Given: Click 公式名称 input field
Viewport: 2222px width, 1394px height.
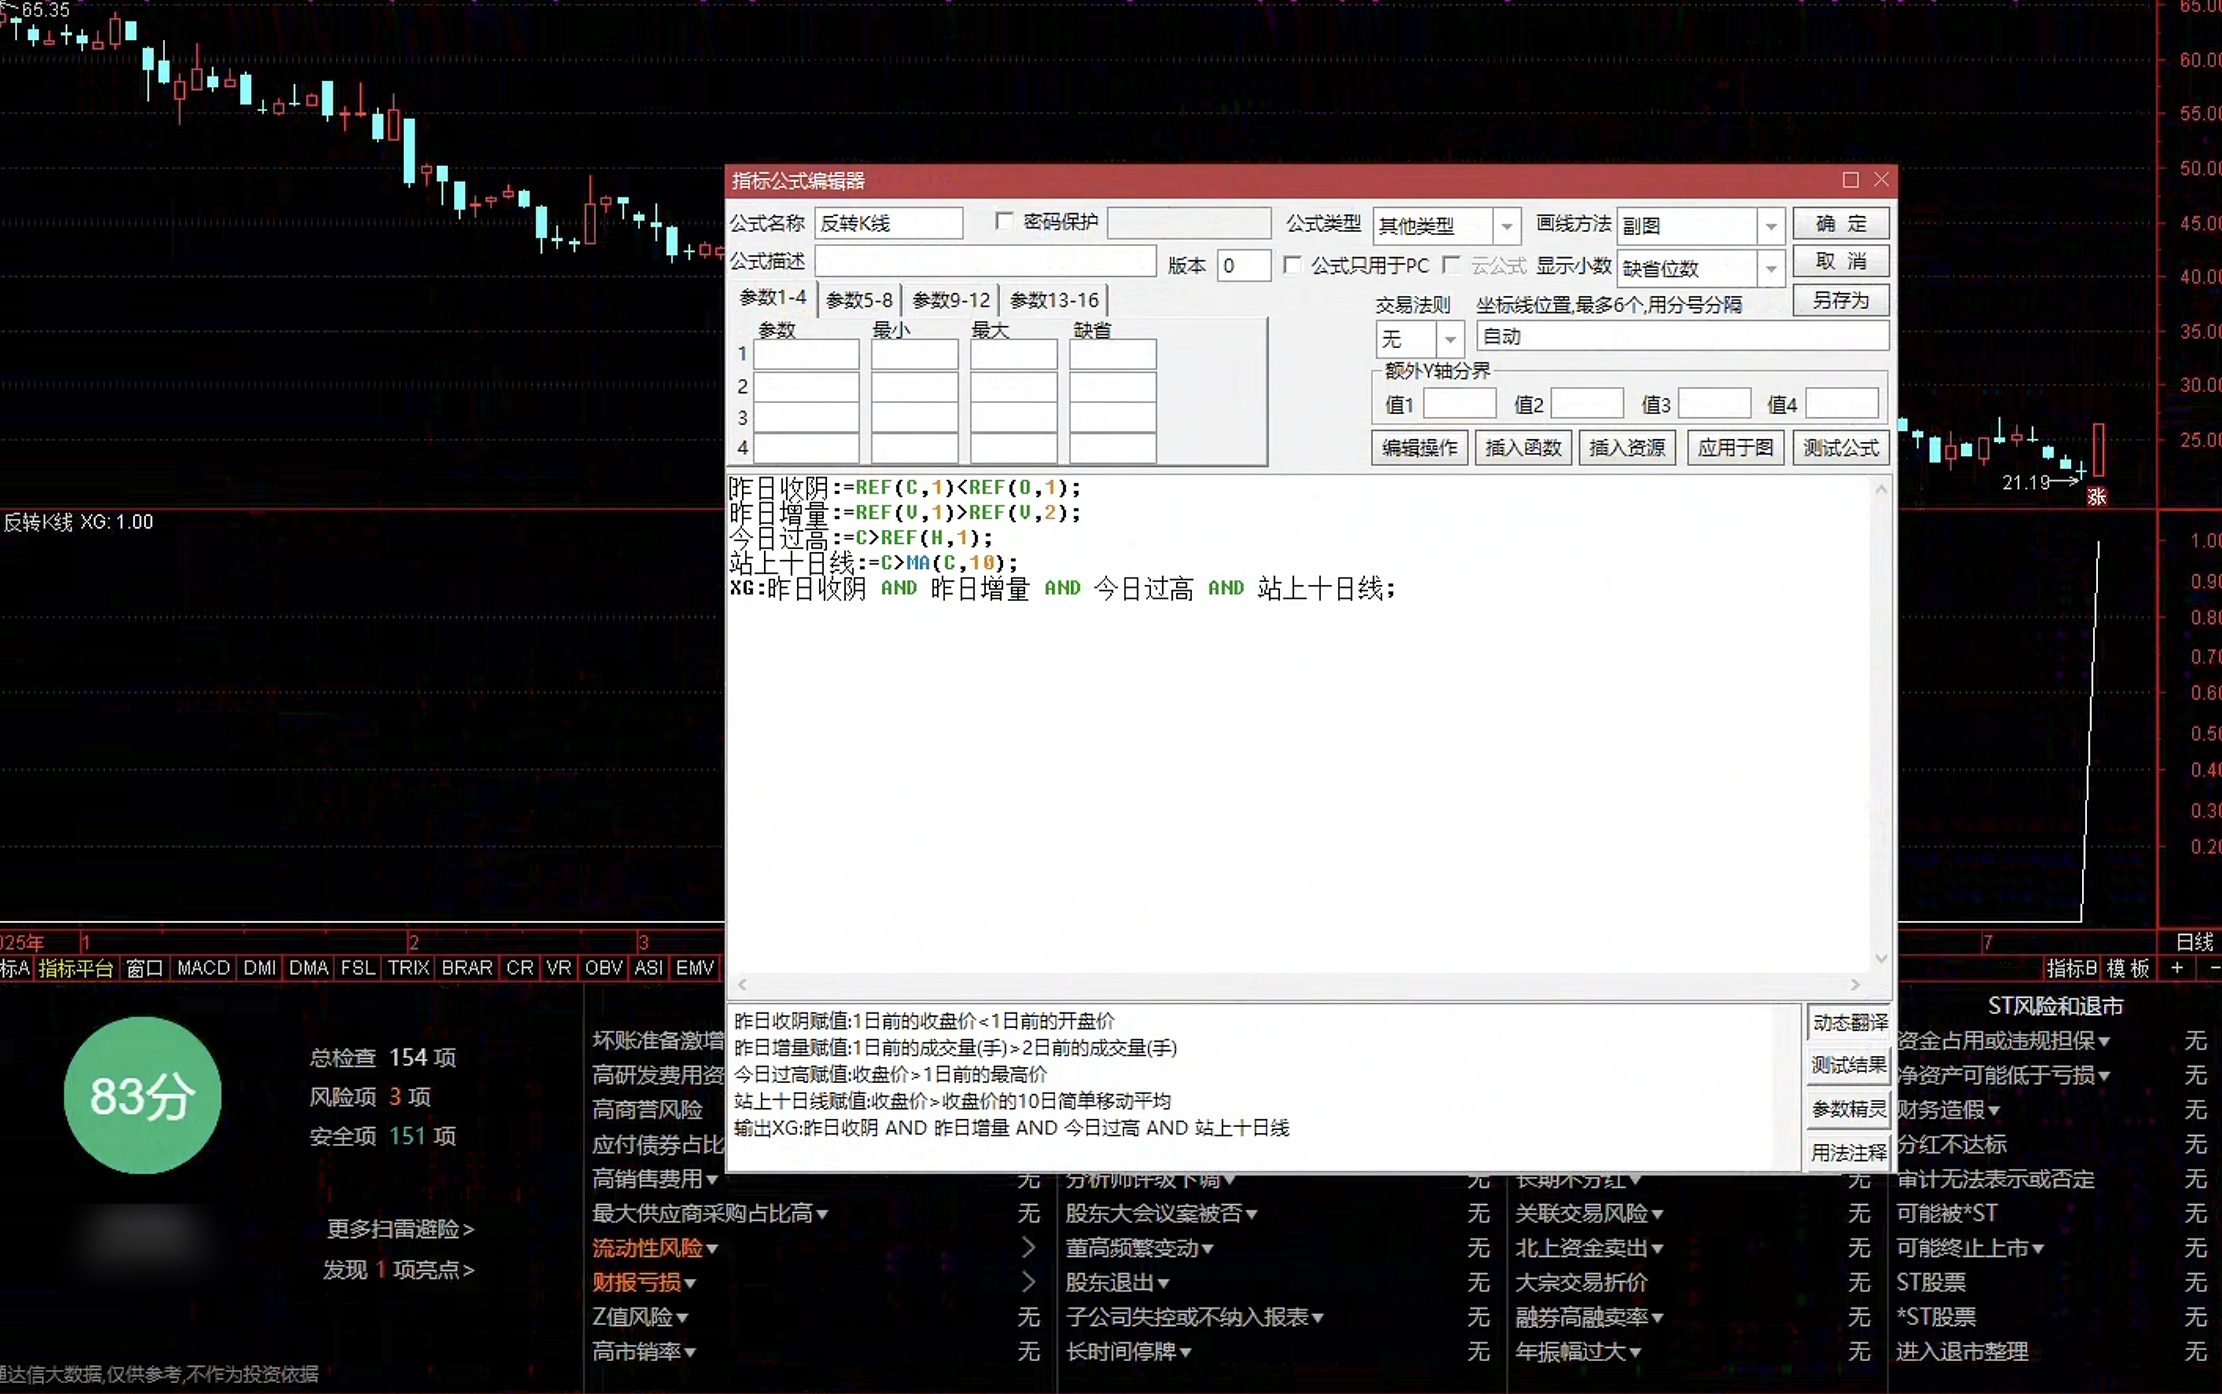Looking at the screenshot, I should coord(888,223).
